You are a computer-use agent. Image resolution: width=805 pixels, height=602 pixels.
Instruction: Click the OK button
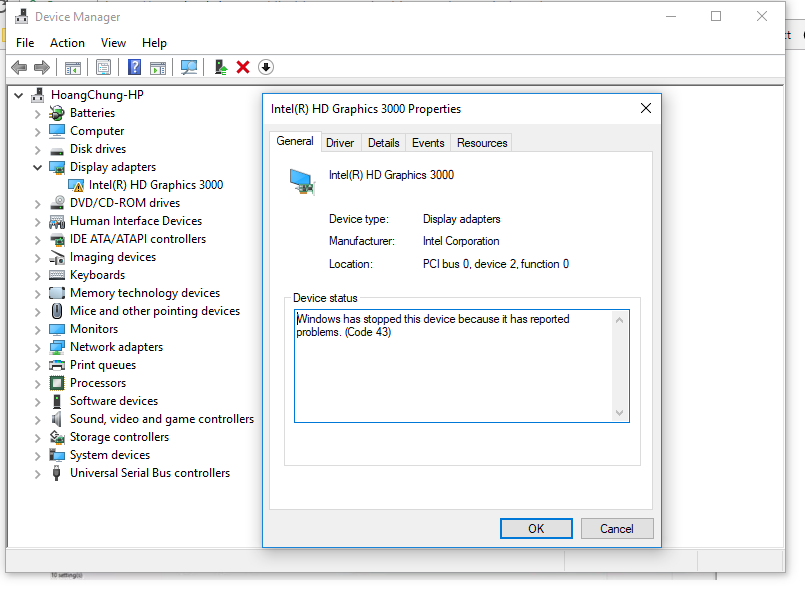[536, 528]
